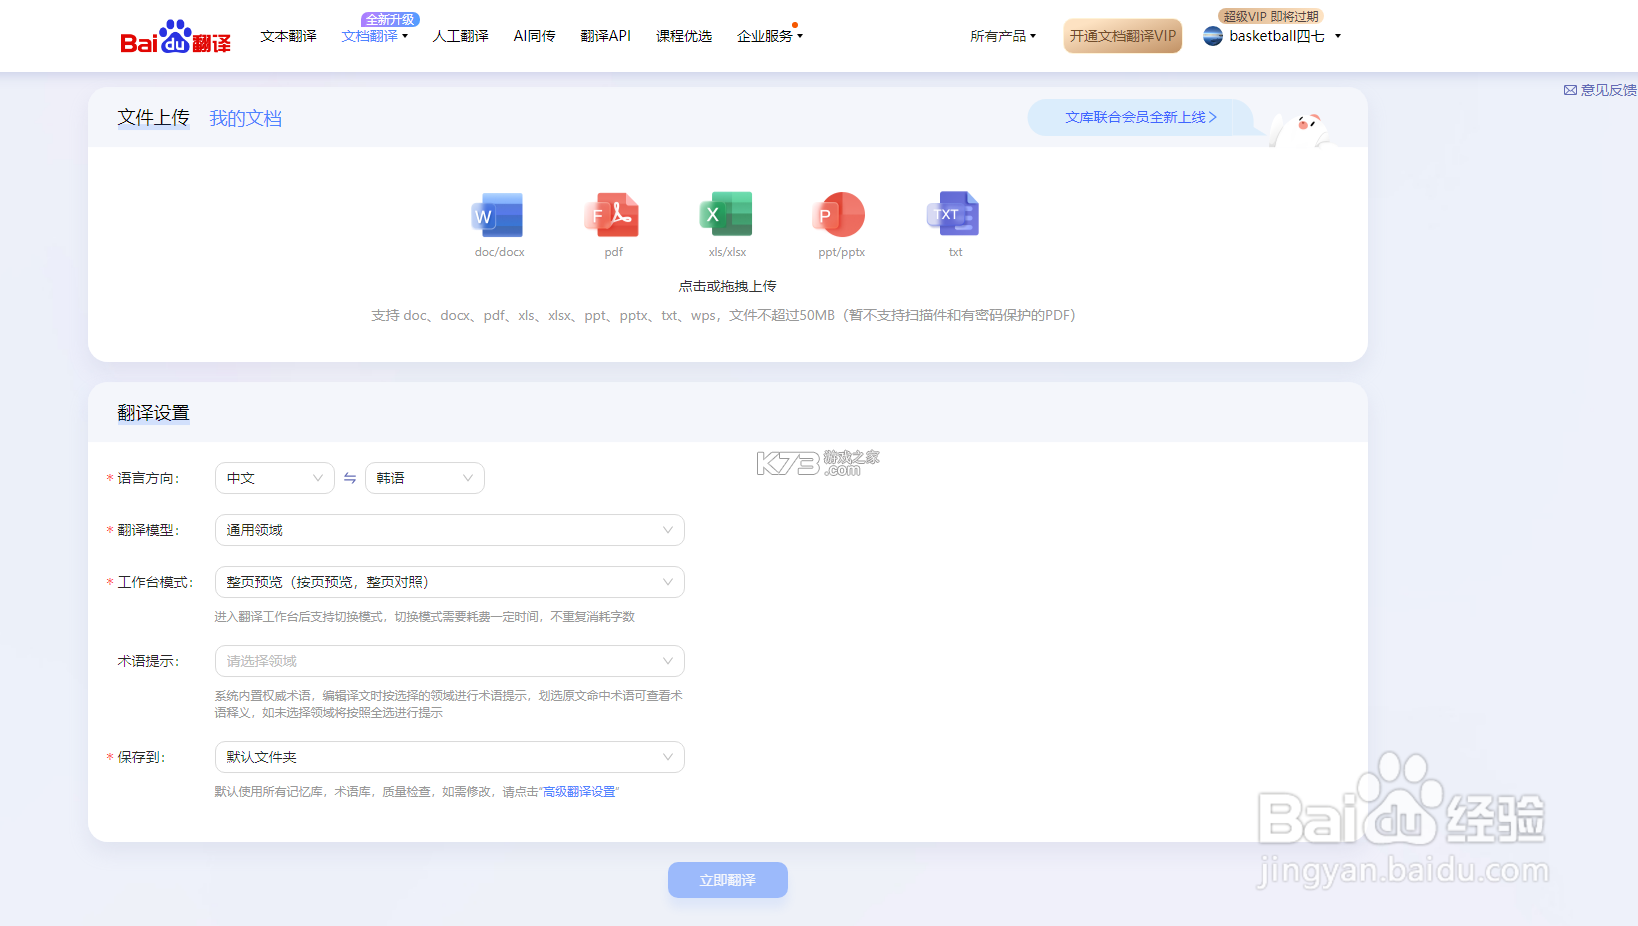Select the pdf file icon
This screenshot has width=1638, height=926.
point(612,215)
